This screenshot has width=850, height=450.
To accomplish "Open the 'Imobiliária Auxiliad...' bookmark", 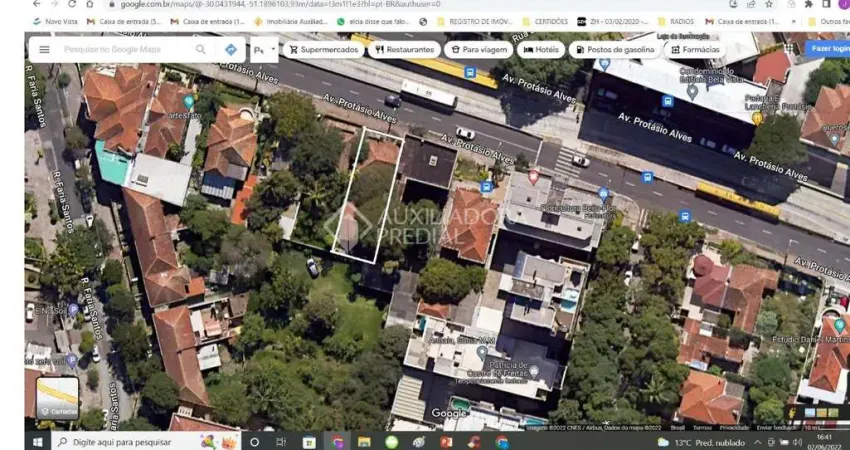I will tap(291, 22).
